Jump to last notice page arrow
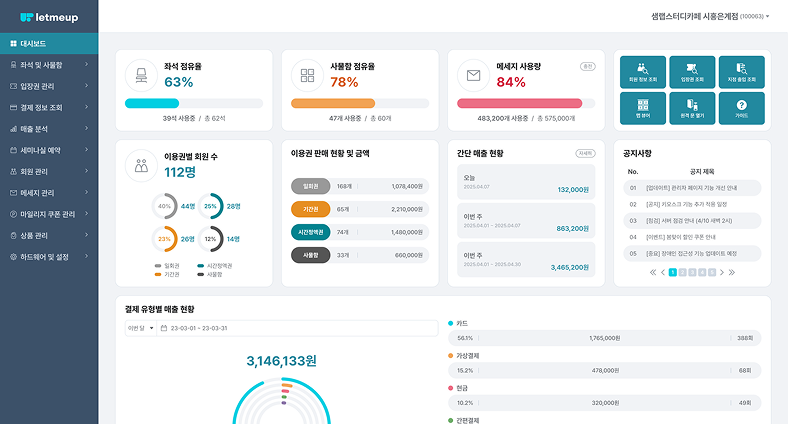Image resolution: width=788 pixels, height=424 pixels. [732, 272]
